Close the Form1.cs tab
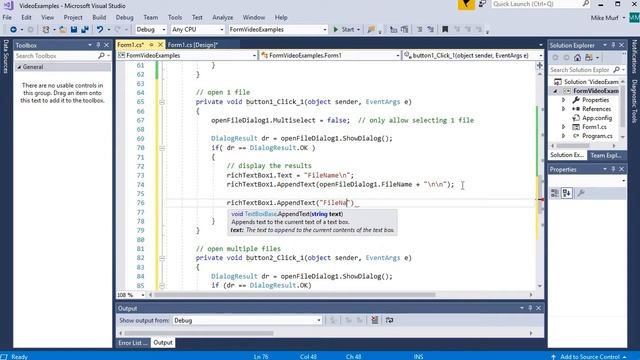640x360 pixels. pyautogui.click(x=160, y=45)
